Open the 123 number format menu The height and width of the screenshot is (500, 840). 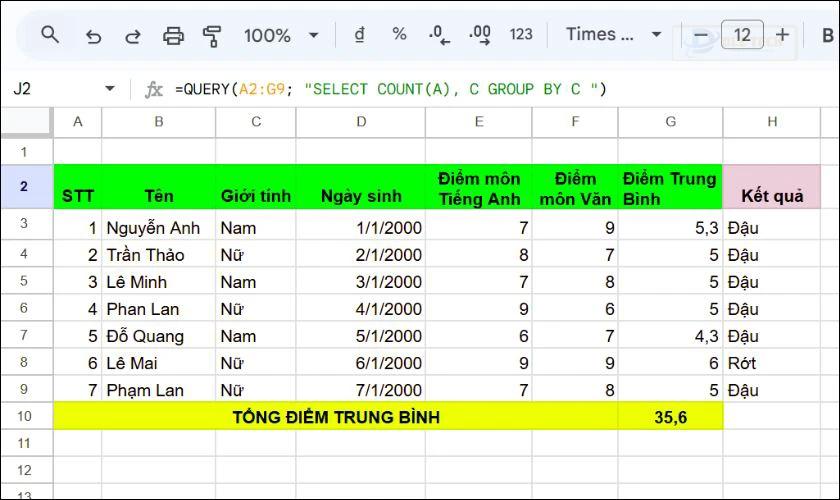(x=521, y=35)
